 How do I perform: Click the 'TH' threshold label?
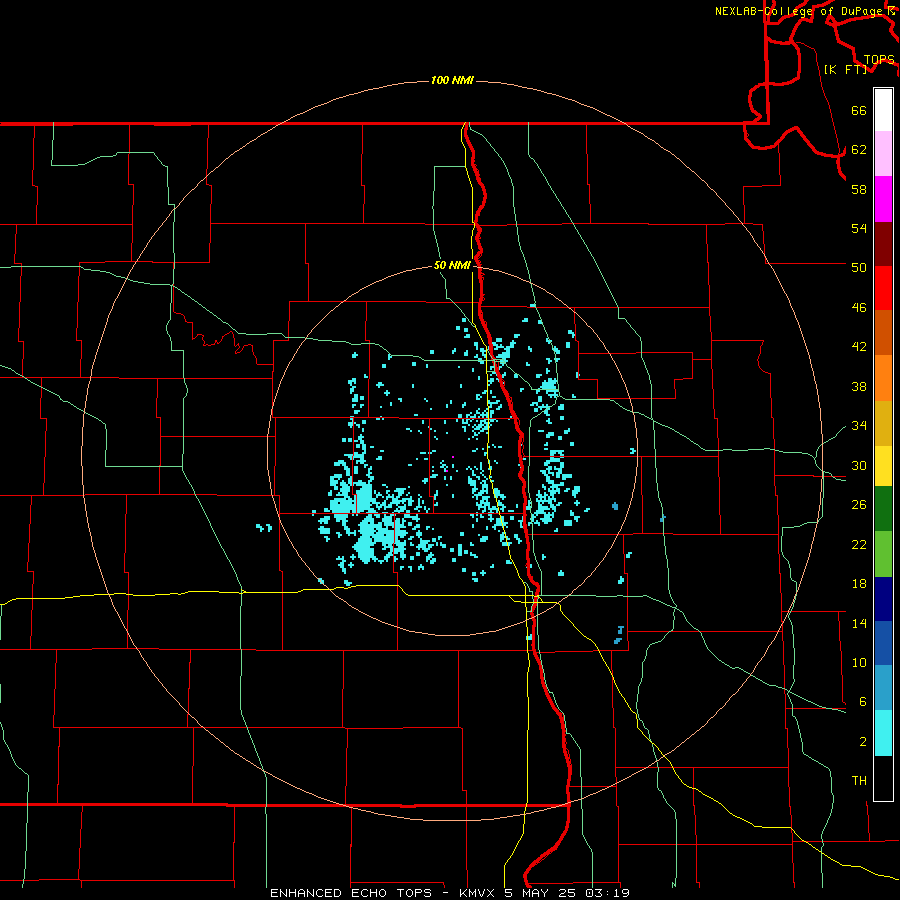pos(859,780)
